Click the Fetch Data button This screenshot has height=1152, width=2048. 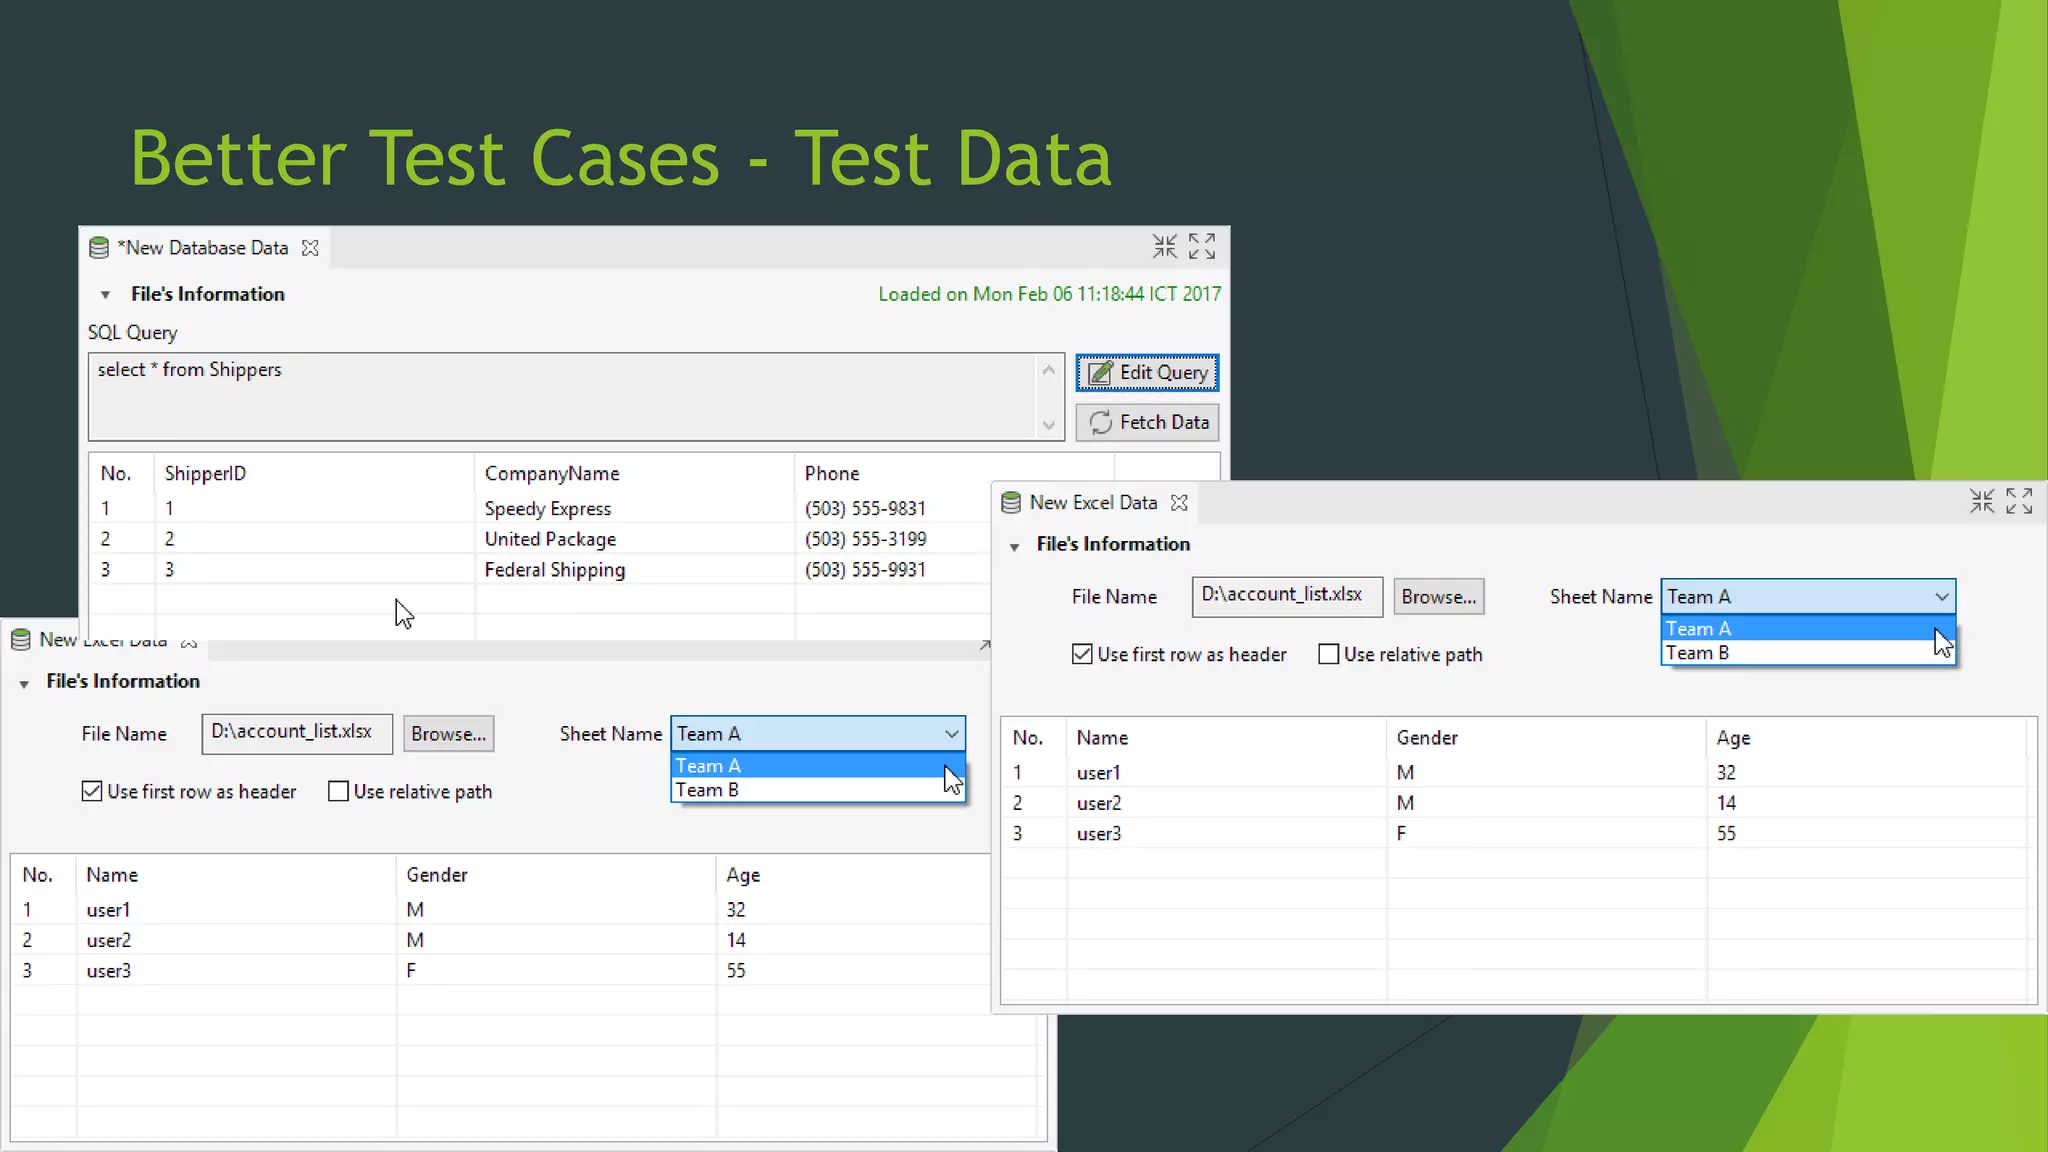1147,422
